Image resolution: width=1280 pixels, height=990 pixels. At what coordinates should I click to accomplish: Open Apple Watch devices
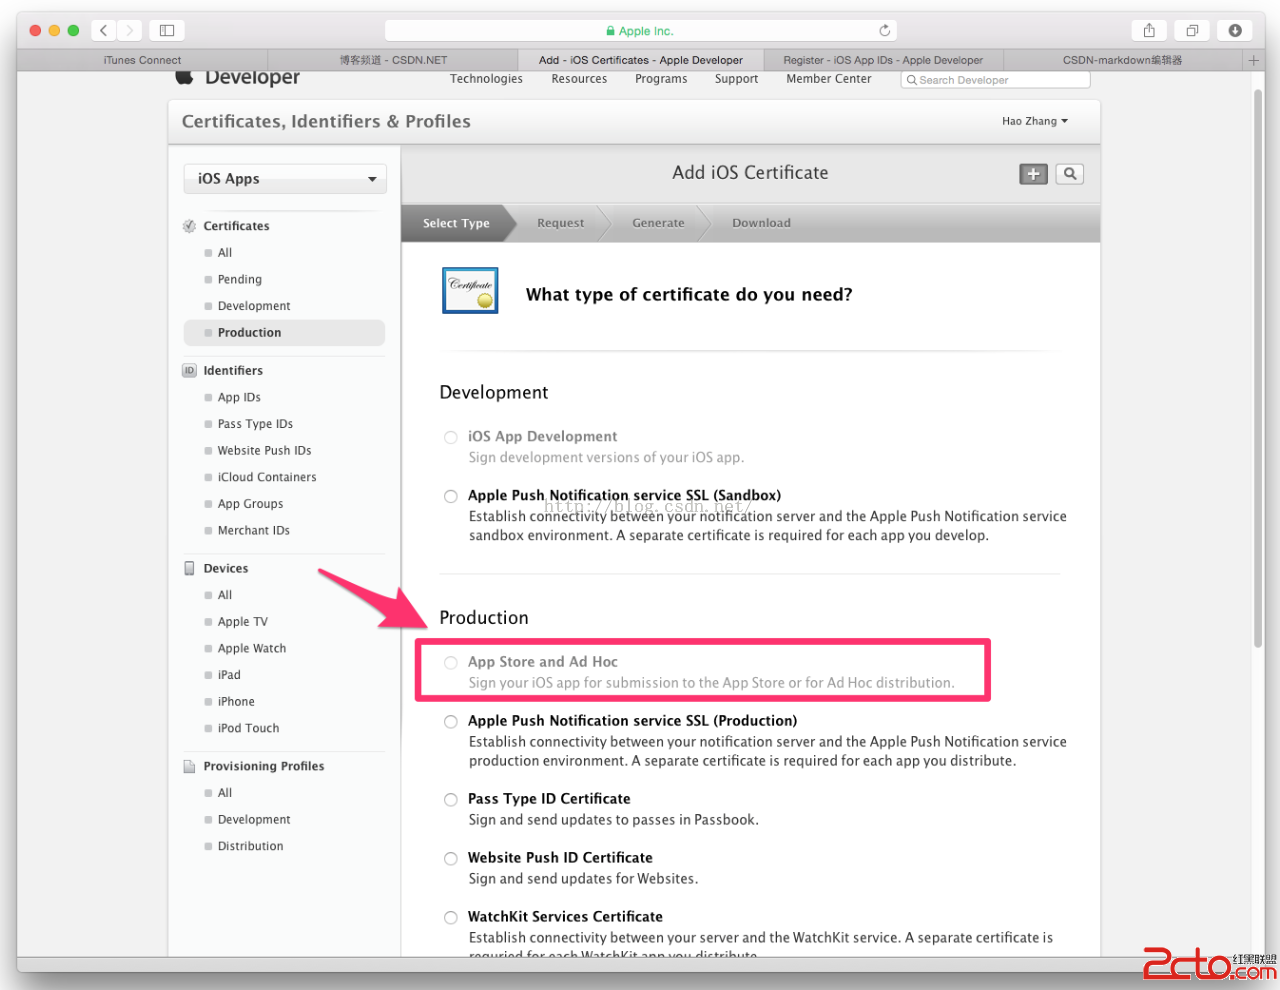coord(252,649)
